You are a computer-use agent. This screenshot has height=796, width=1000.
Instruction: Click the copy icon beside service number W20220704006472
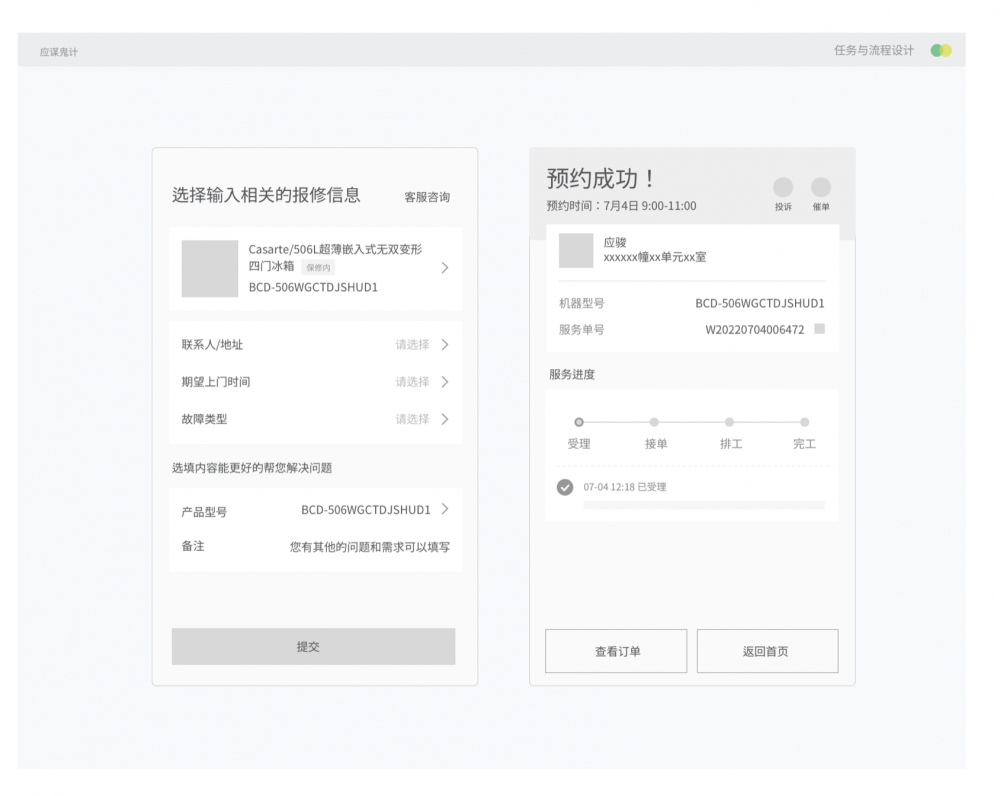[x=820, y=329]
